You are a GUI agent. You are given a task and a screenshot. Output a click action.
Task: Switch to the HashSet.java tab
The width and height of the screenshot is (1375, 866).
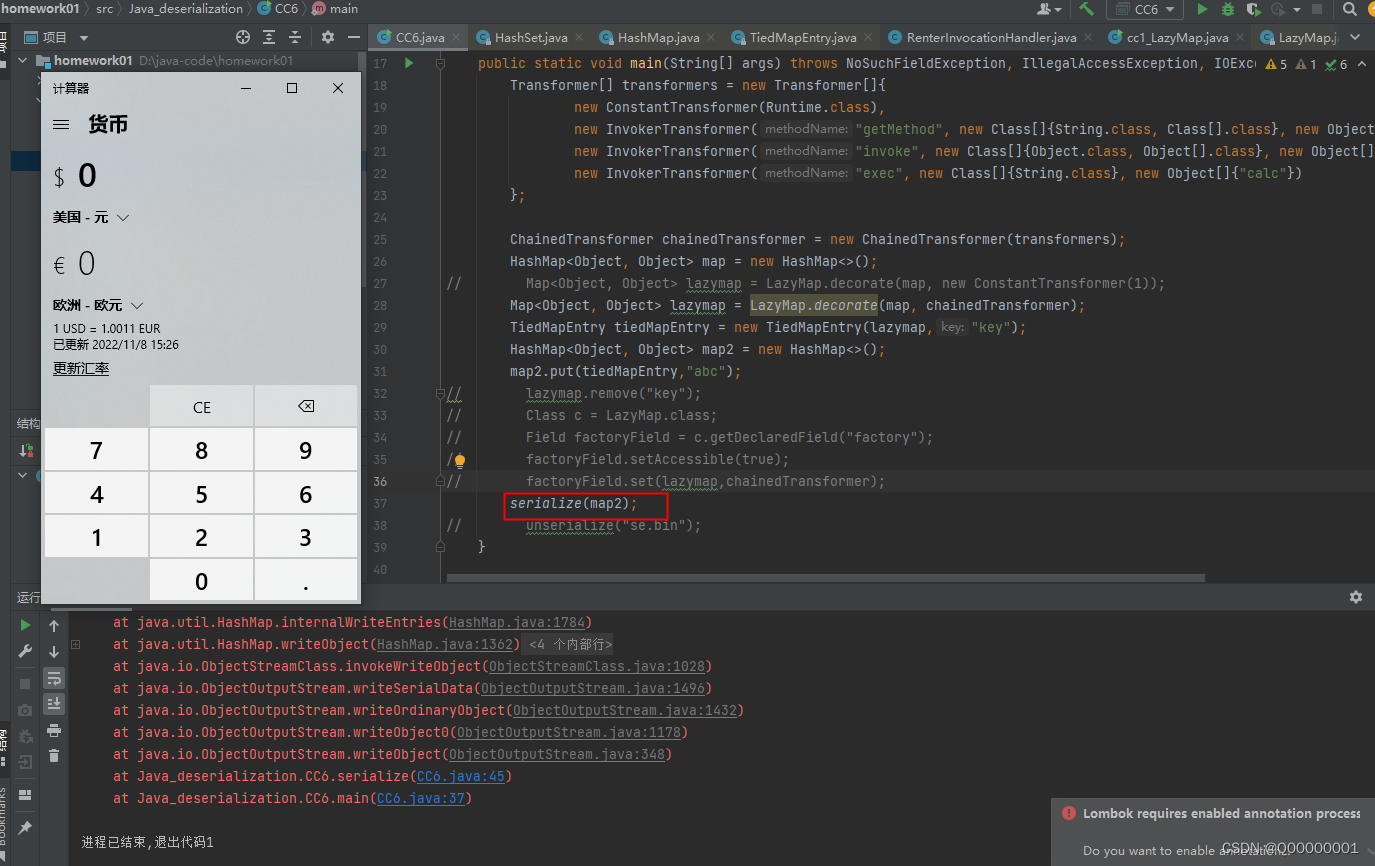point(532,37)
